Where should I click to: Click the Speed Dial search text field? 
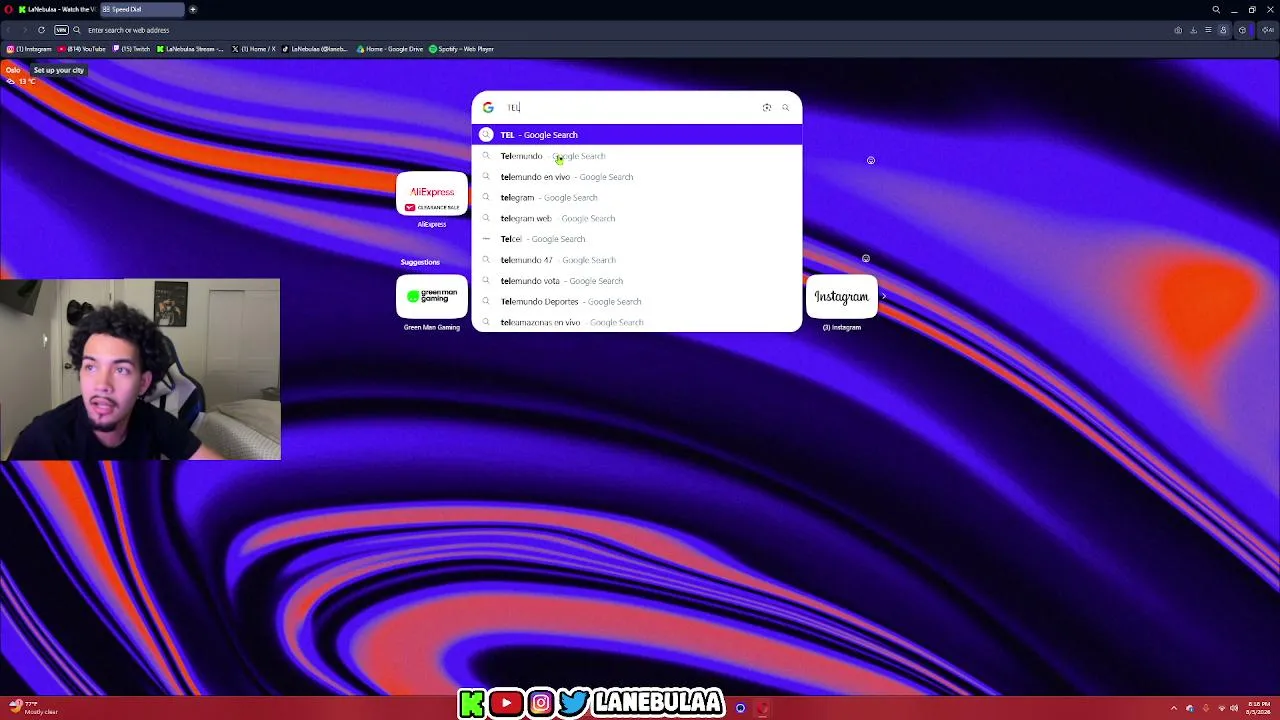[x=630, y=107]
